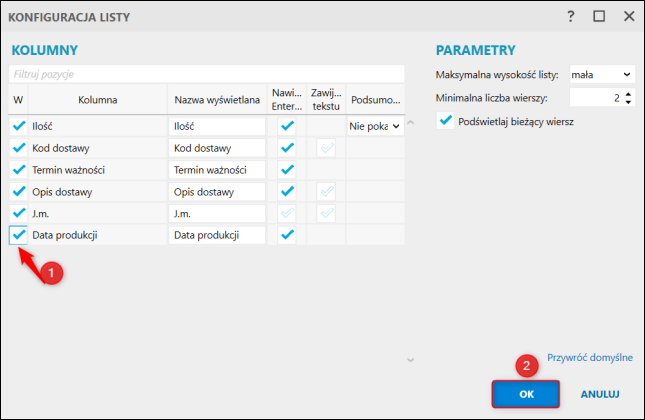The height and width of the screenshot is (420, 645).
Task: Maximize the Konfiguracja listy dialog
Action: 599,16
